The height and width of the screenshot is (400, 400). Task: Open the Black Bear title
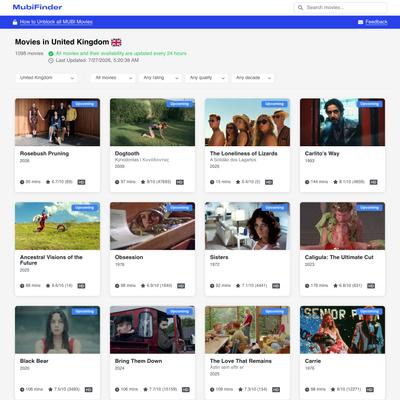click(x=34, y=361)
